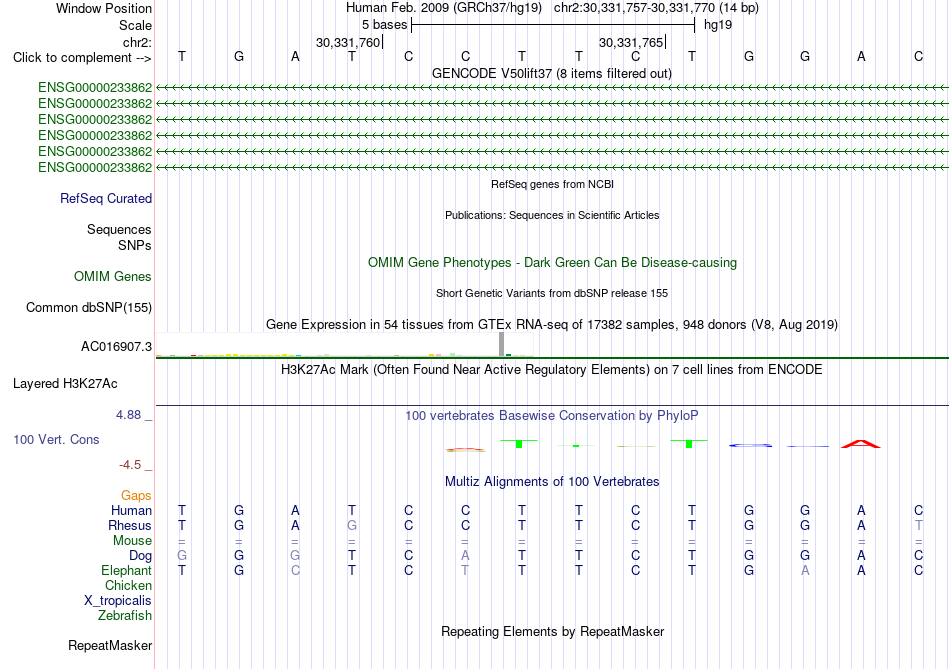
Task: Select the Rhesus alignment row label
Action: coord(130,525)
